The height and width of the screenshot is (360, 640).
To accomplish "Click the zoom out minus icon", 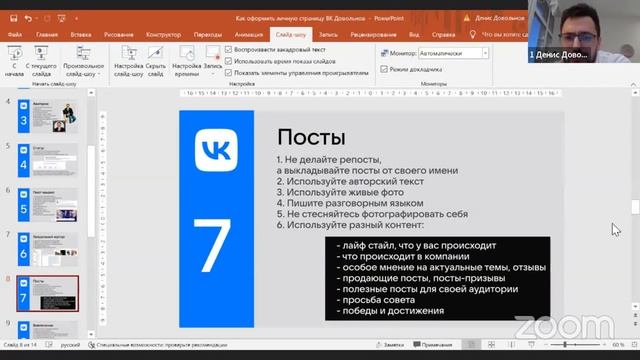I will (x=546, y=345).
